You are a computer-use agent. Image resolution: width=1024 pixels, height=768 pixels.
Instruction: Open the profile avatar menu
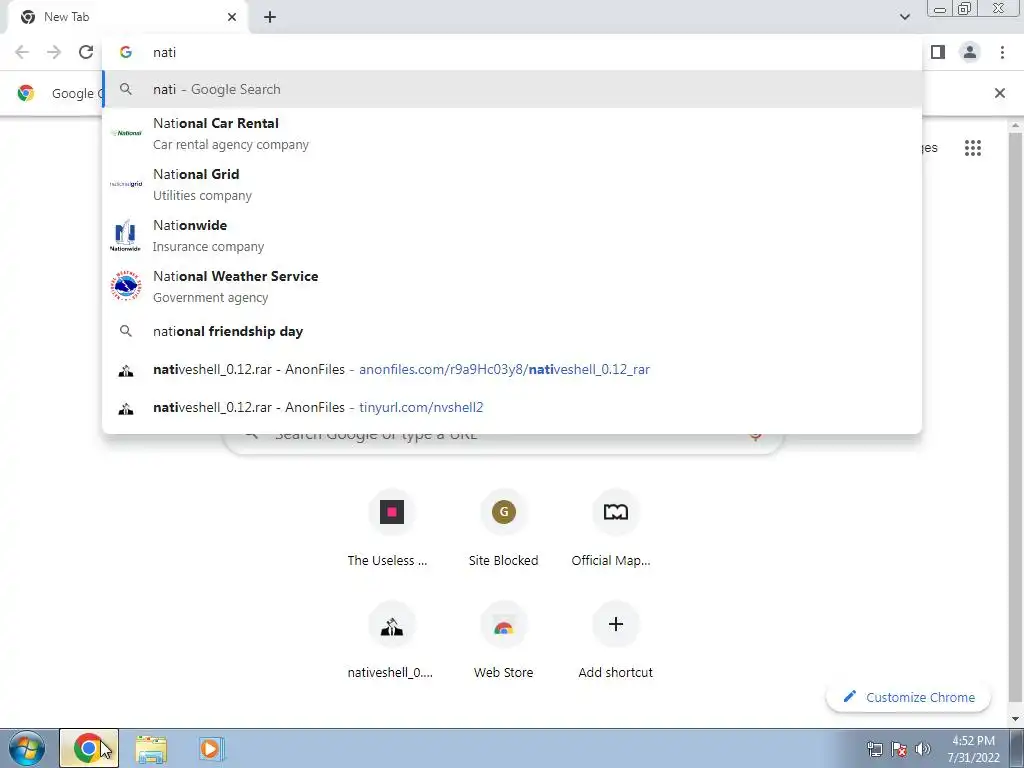coord(970,52)
